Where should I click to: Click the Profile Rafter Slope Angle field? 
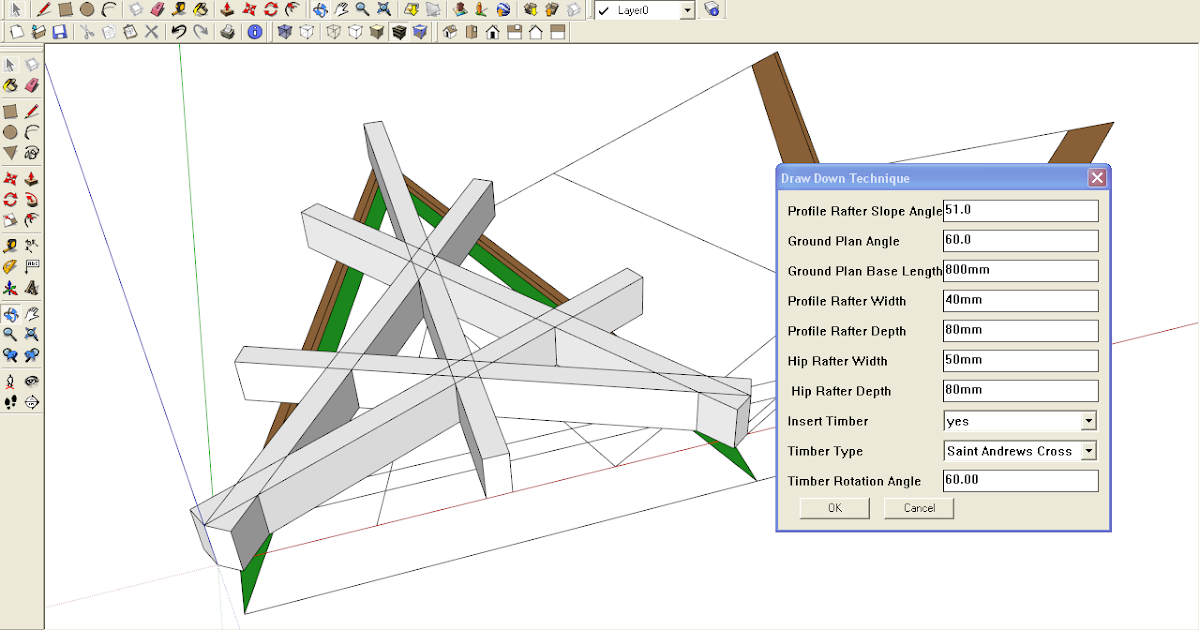pyautogui.click(x=1020, y=211)
